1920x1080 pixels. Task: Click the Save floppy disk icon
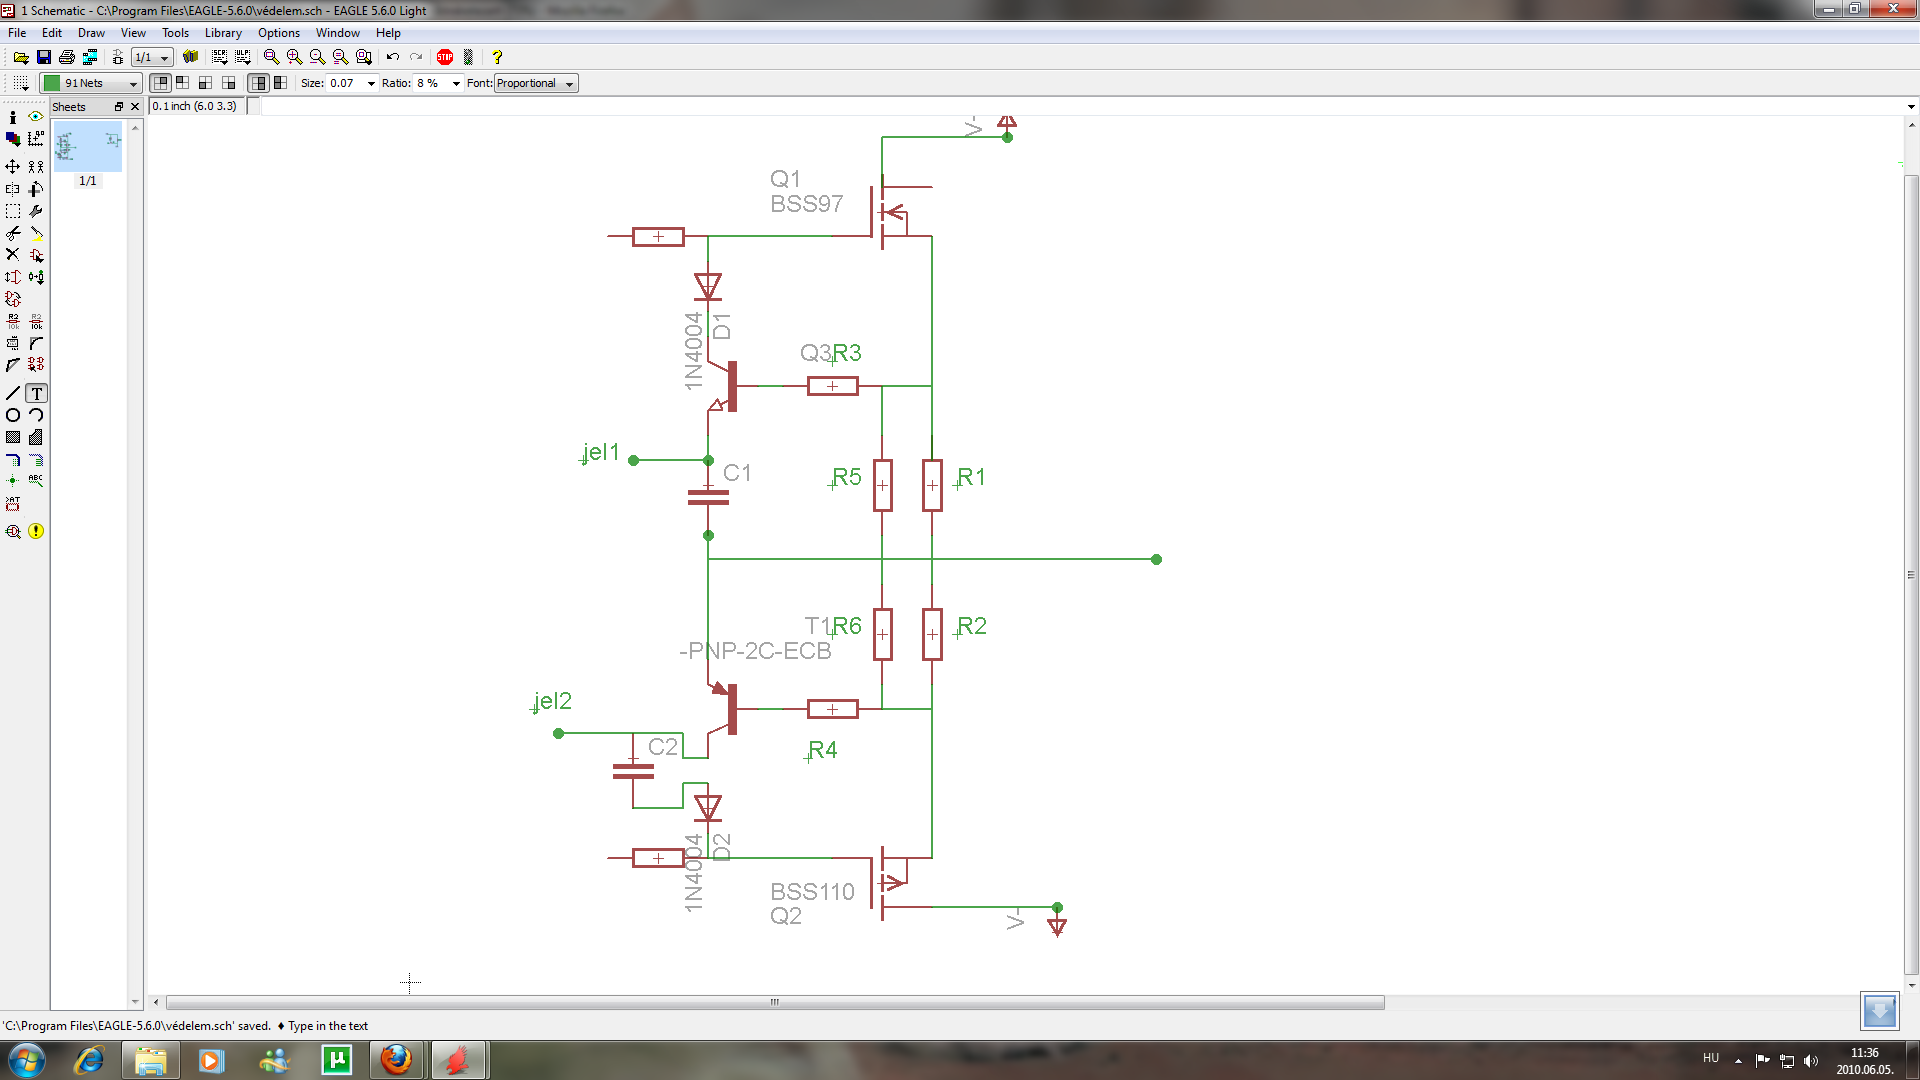click(x=43, y=57)
